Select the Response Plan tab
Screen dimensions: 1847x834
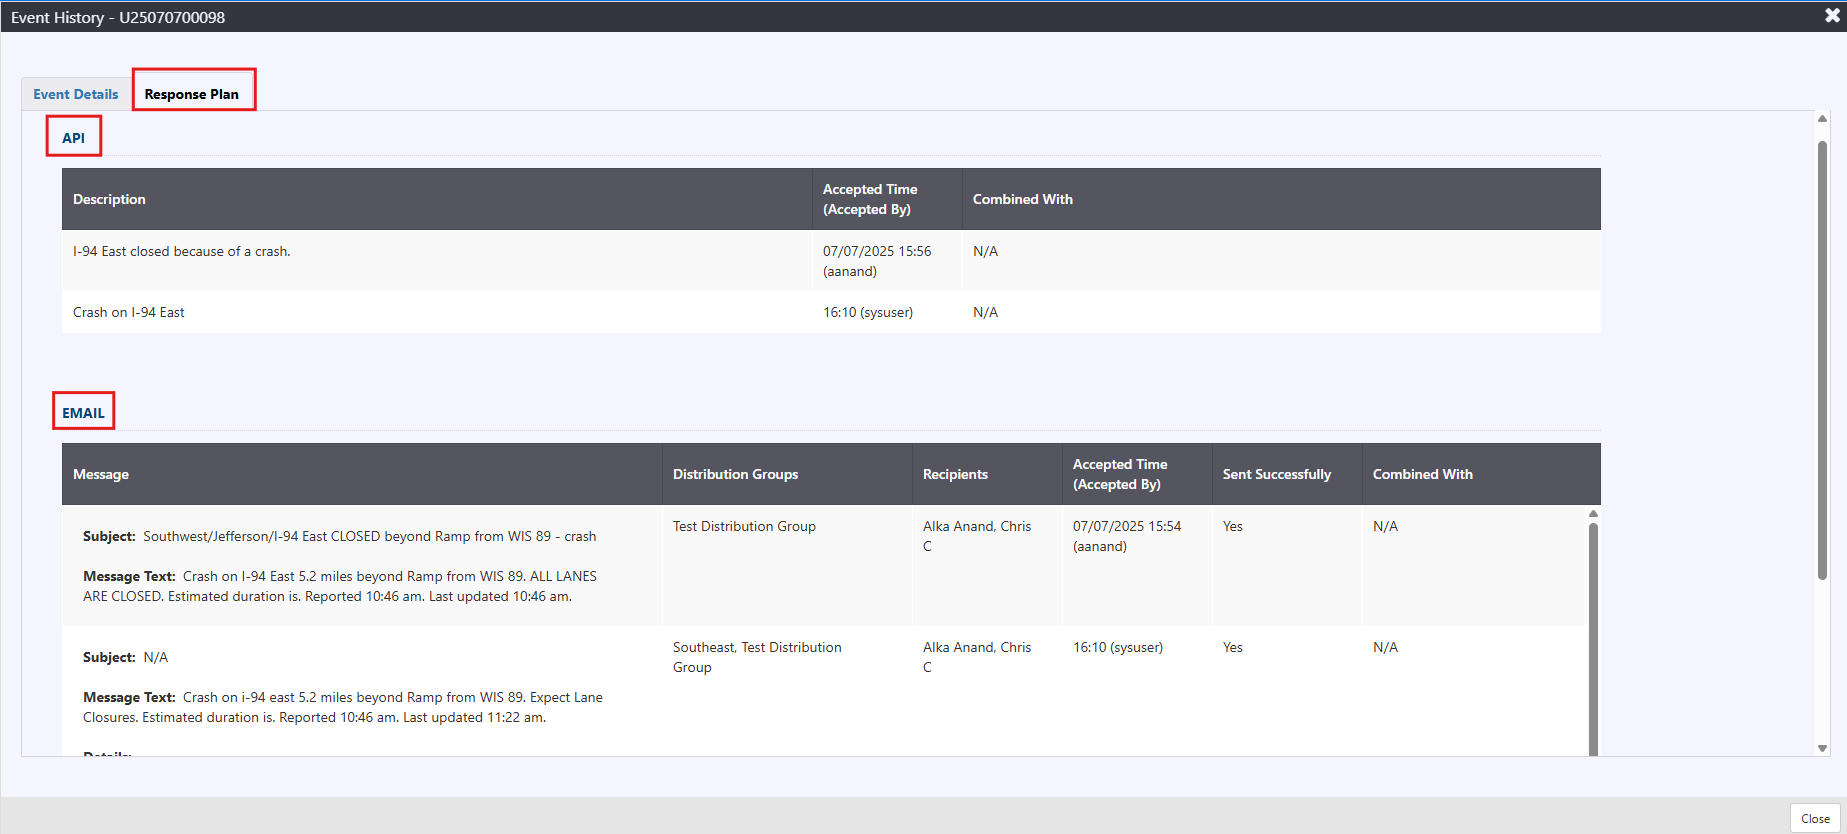(192, 94)
